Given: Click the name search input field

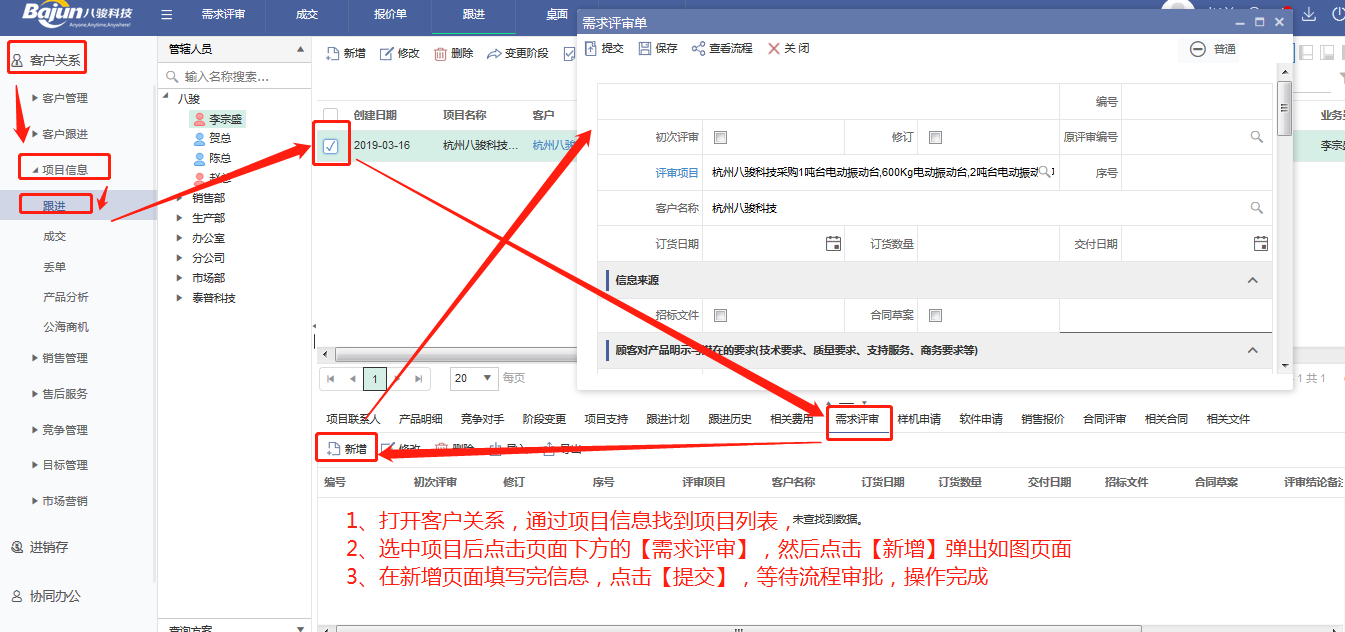Looking at the screenshot, I should 240,76.
